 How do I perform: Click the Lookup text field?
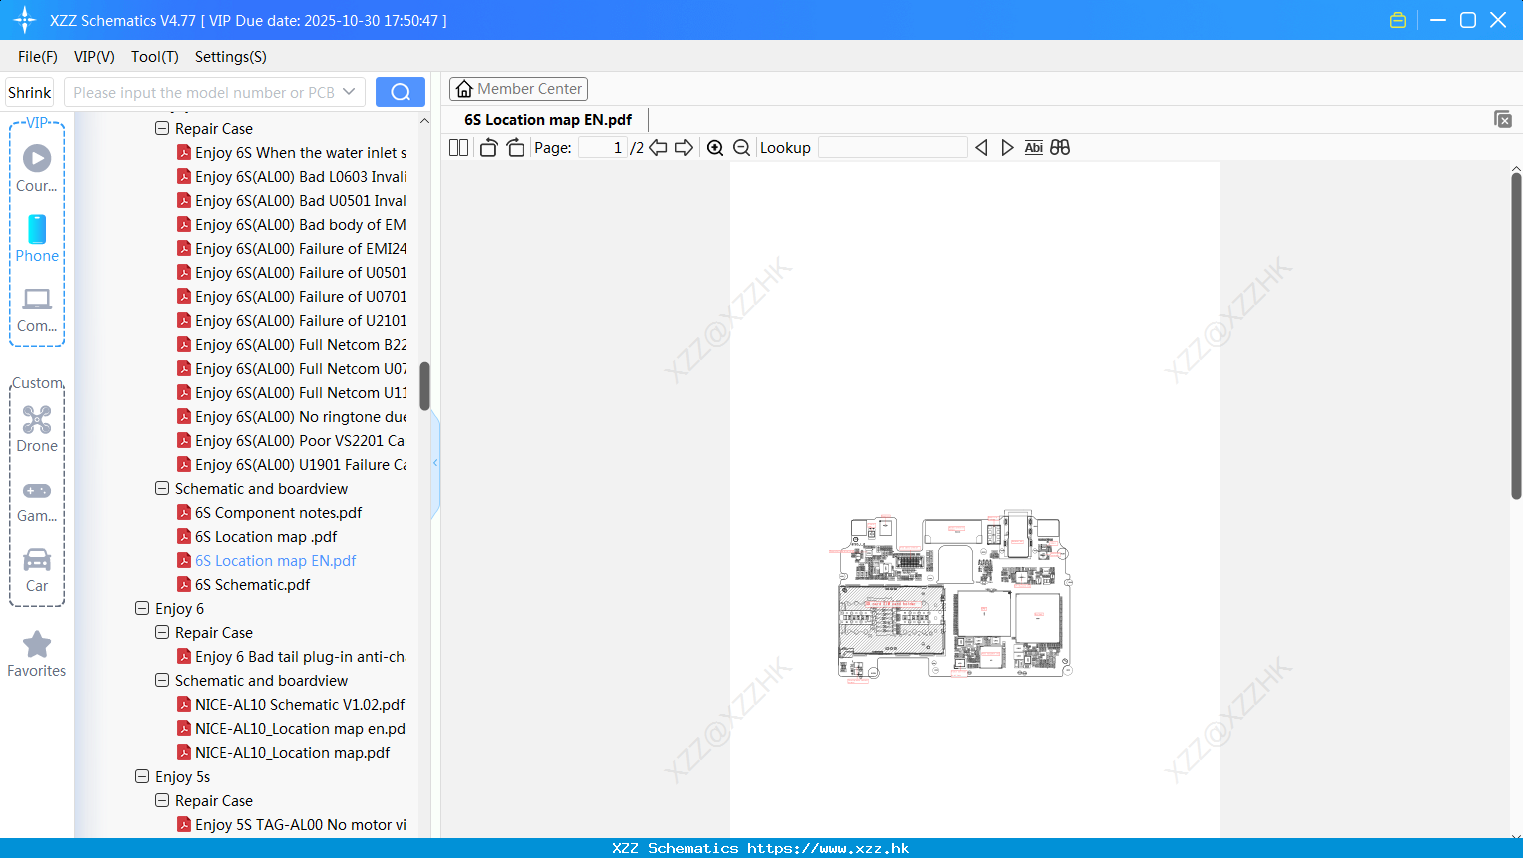pyautogui.click(x=893, y=147)
